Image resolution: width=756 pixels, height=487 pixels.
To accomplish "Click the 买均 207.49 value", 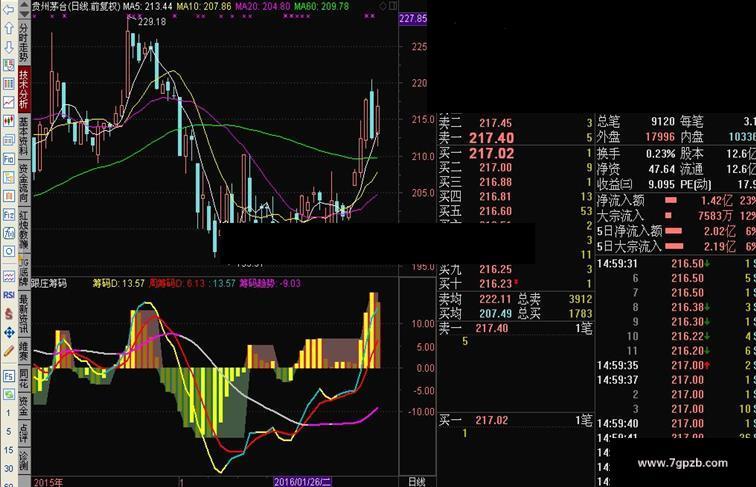I will coord(495,313).
